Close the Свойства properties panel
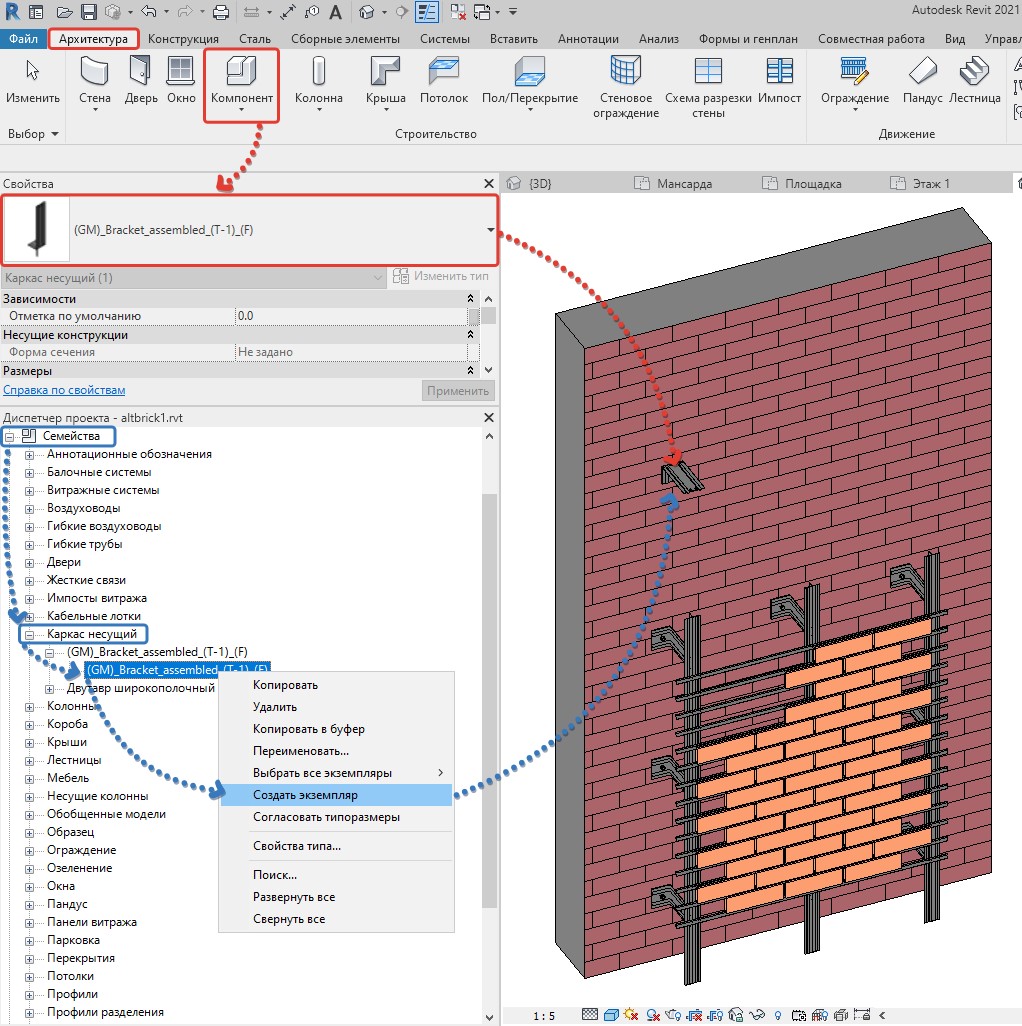Screen dimensions: 1022x1026 tap(488, 184)
